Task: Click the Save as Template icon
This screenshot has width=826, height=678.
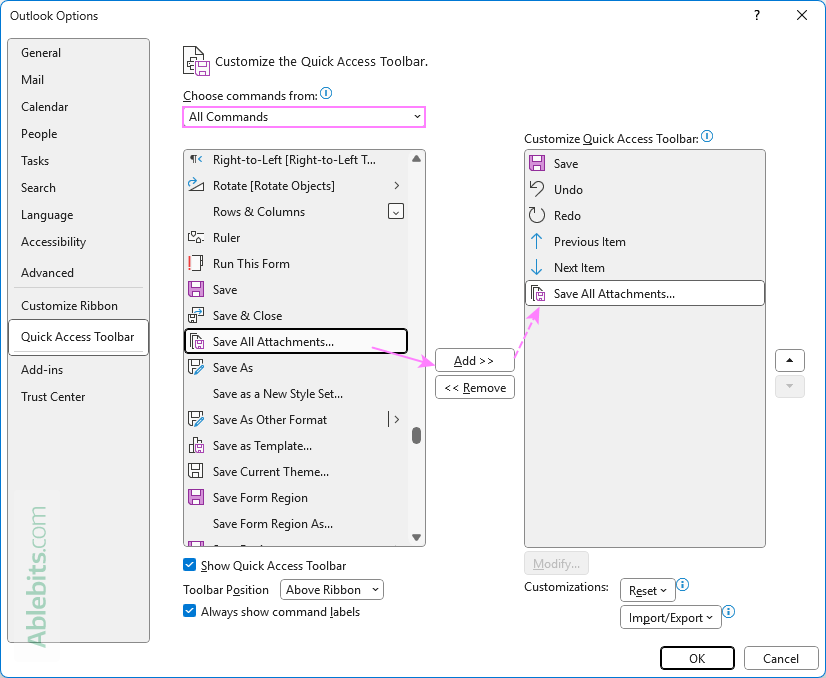Action: coord(196,445)
